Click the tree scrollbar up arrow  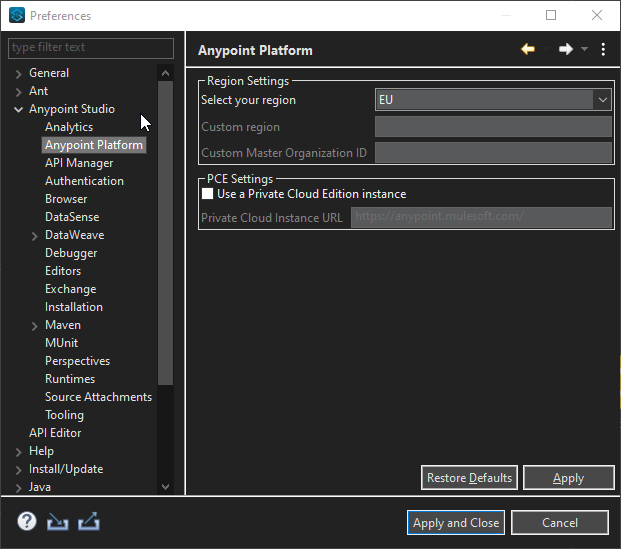pos(165,73)
